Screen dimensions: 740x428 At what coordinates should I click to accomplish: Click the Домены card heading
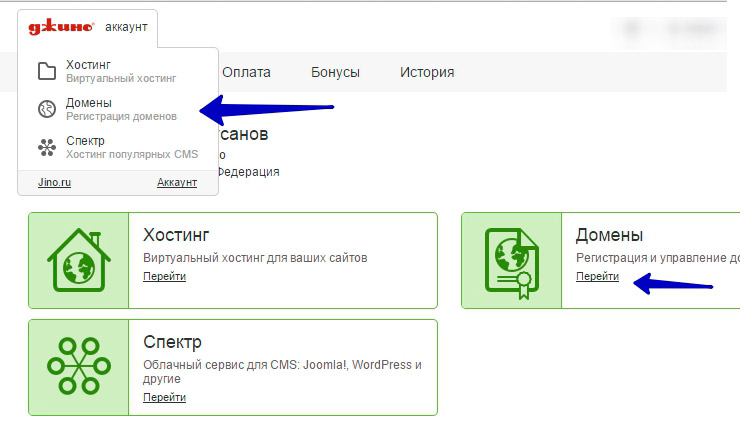(x=609, y=235)
